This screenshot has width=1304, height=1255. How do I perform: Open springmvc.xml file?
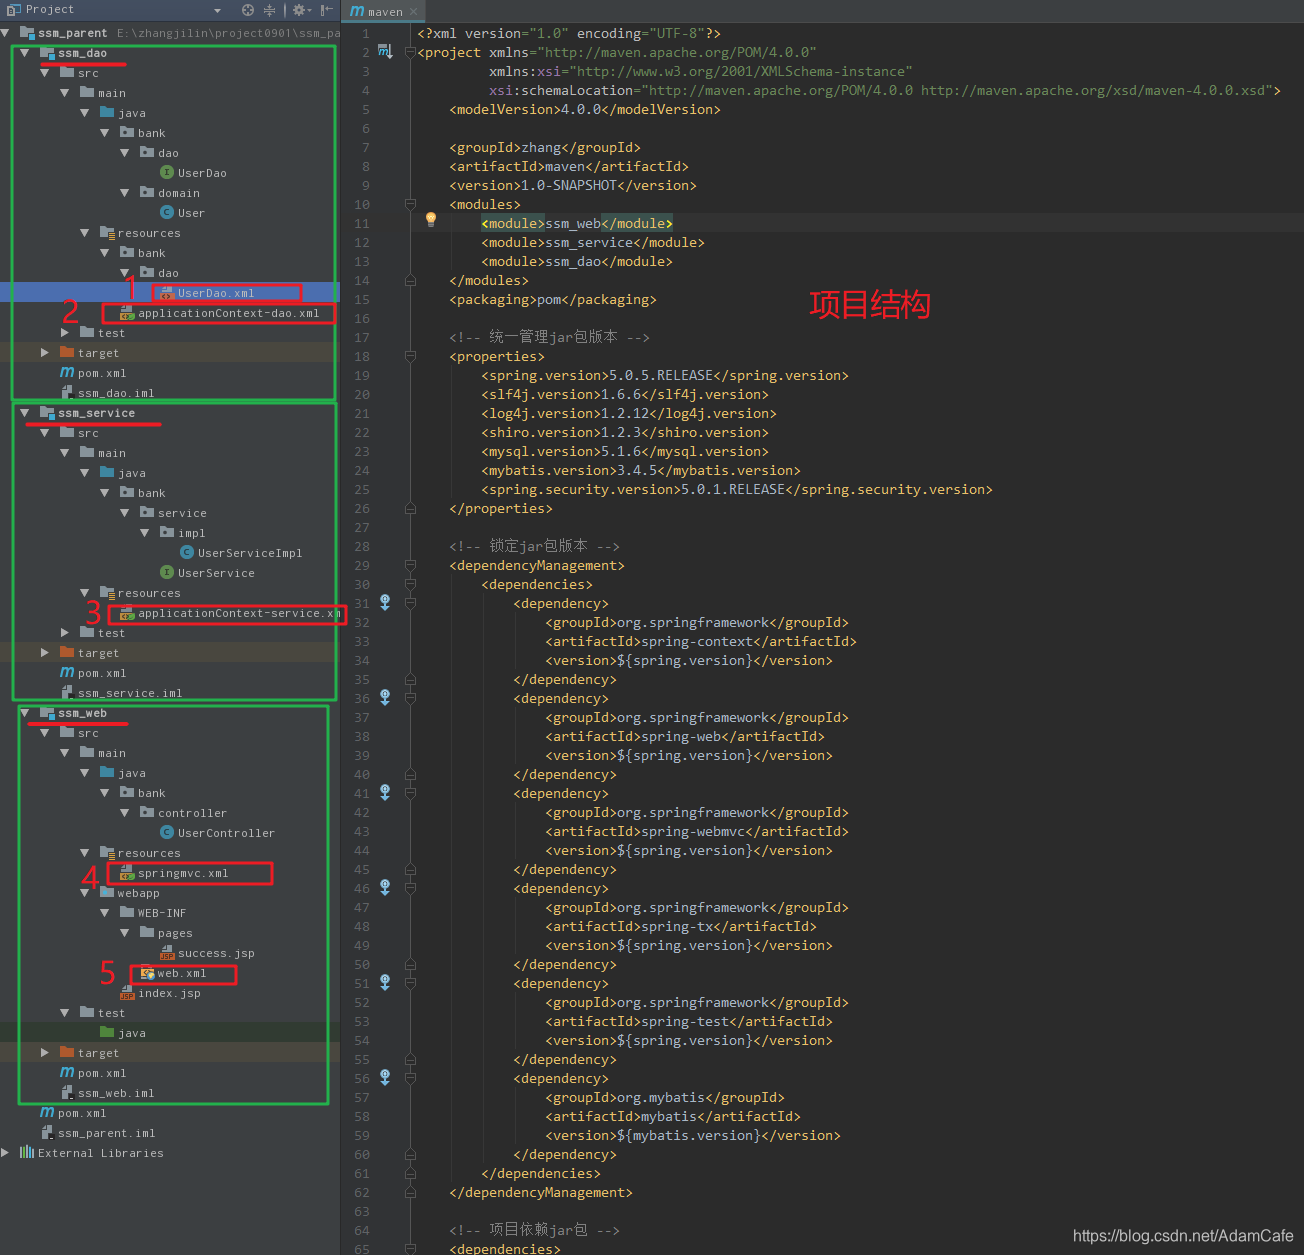pos(174,873)
